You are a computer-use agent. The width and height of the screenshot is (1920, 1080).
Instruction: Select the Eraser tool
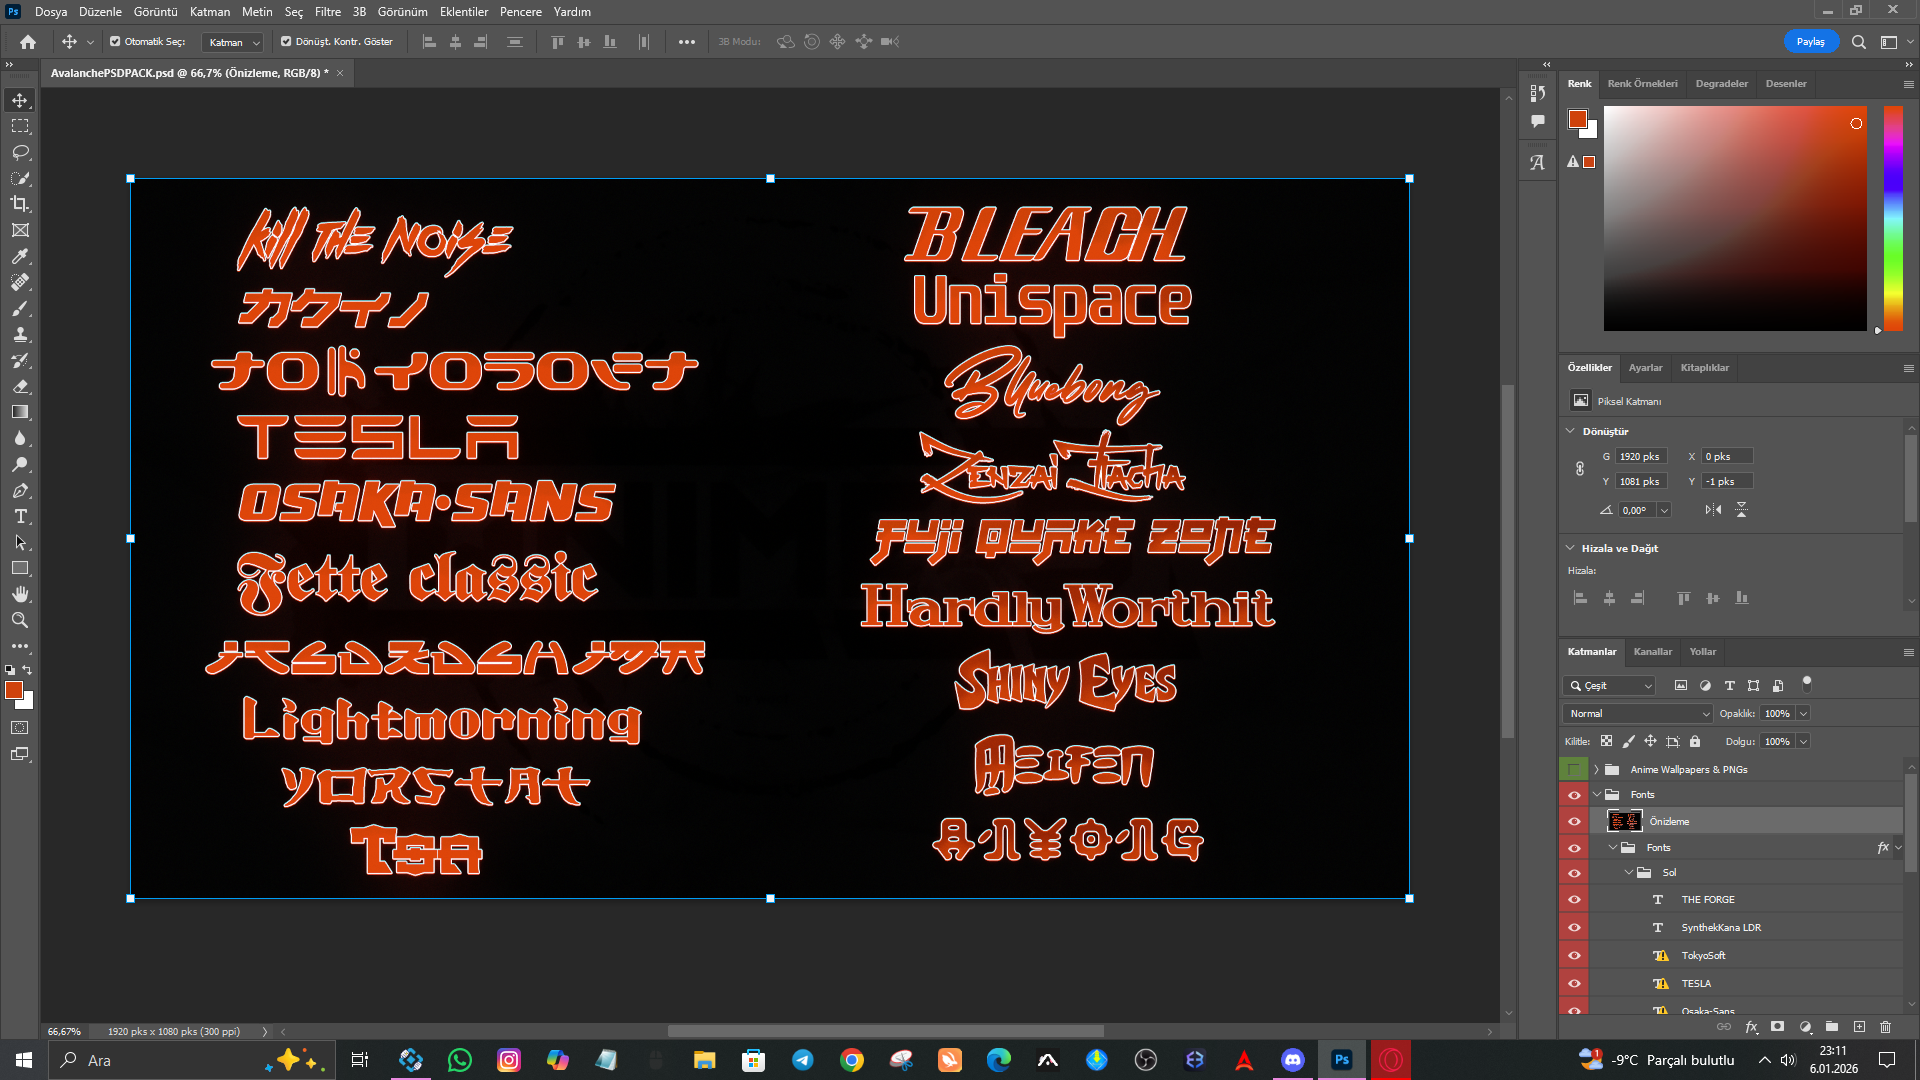pos(20,386)
